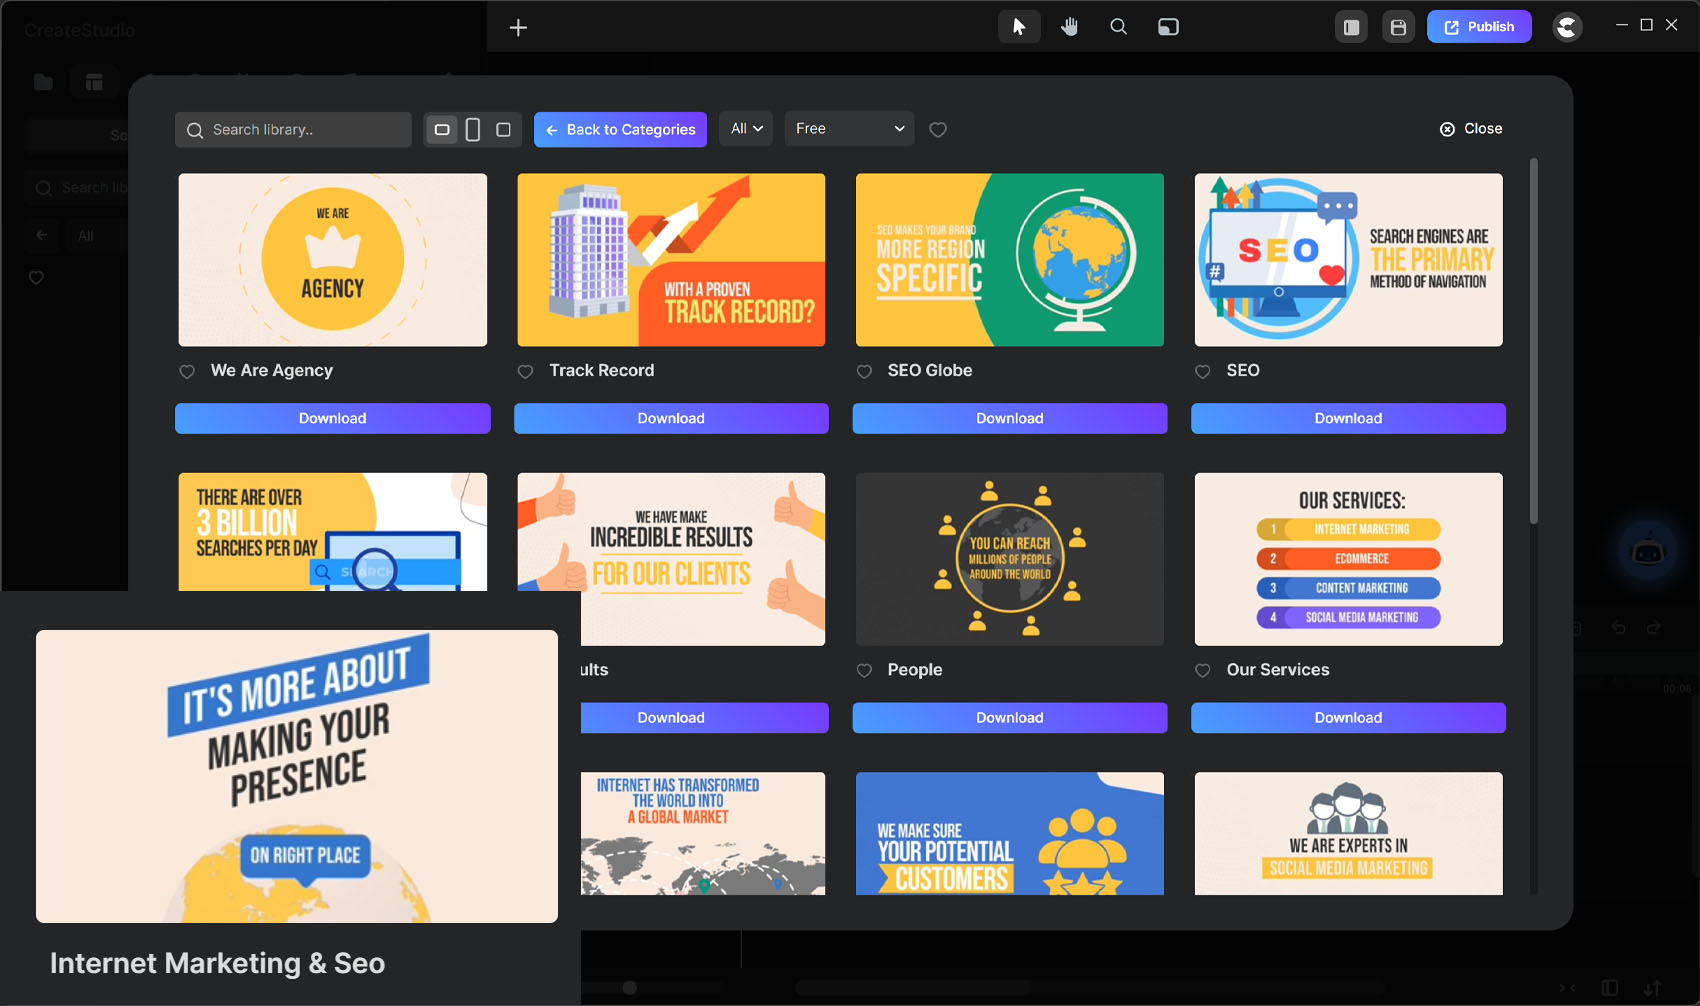Activate the hand pan tool
This screenshot has width=1700, height=1006.
tap(1069, 27)
